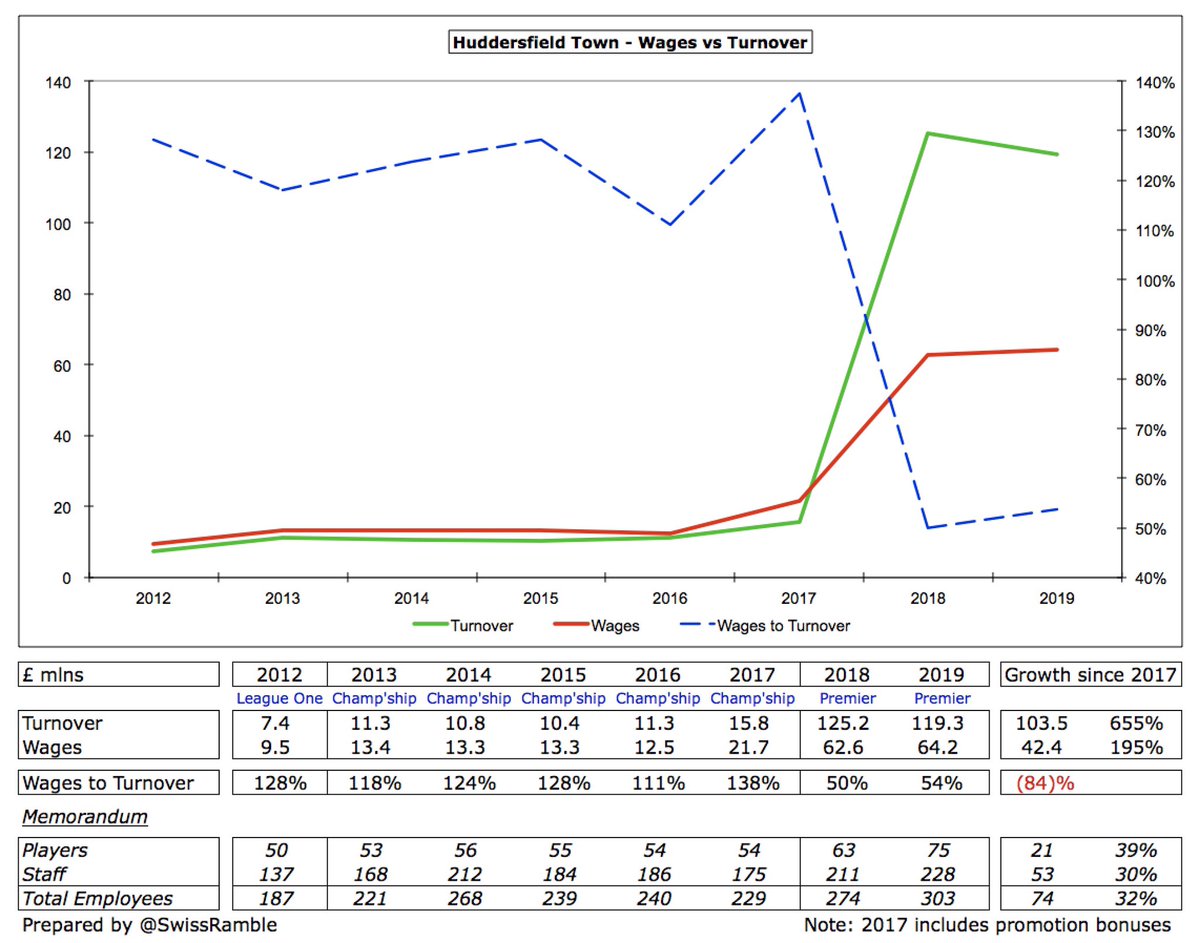Click the 39% players growth cell

pos(1135,851)
